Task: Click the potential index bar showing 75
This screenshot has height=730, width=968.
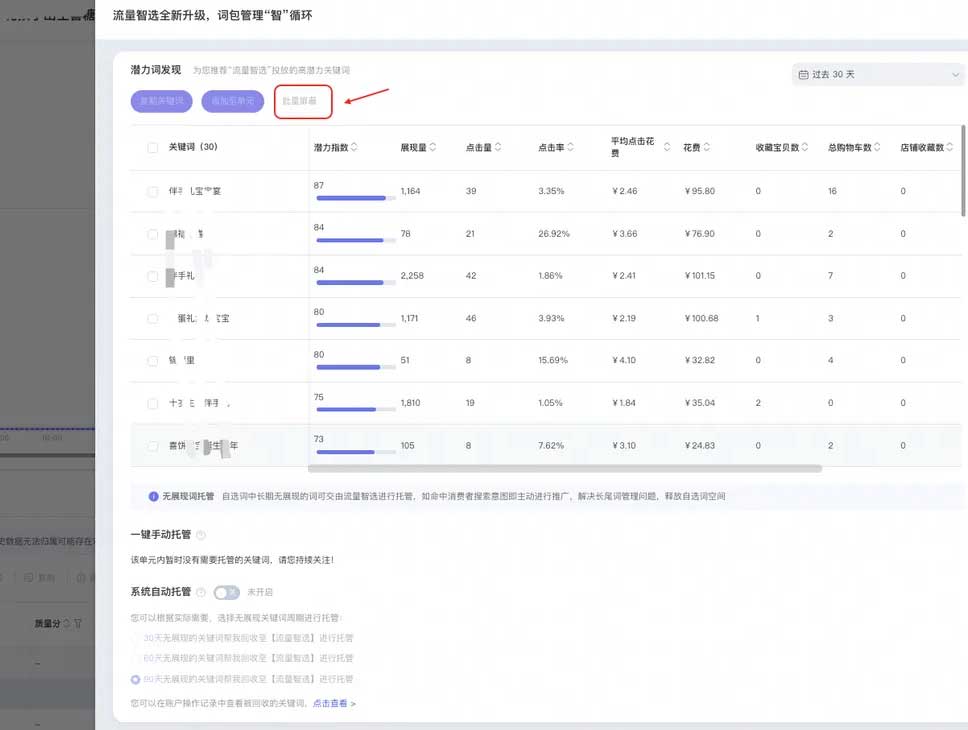Action: coord(356,409)
